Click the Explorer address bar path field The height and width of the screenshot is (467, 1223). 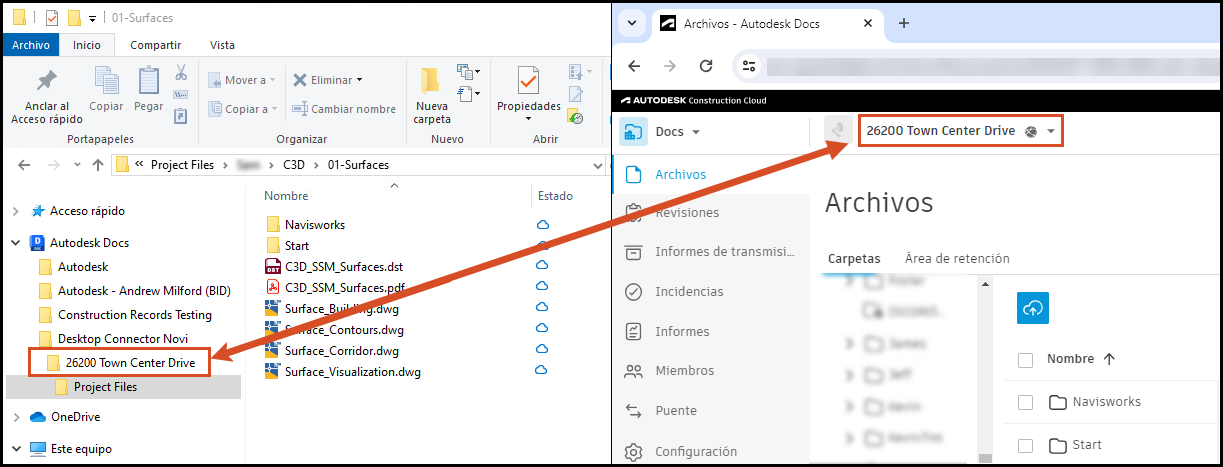click(x=358, y=164)
